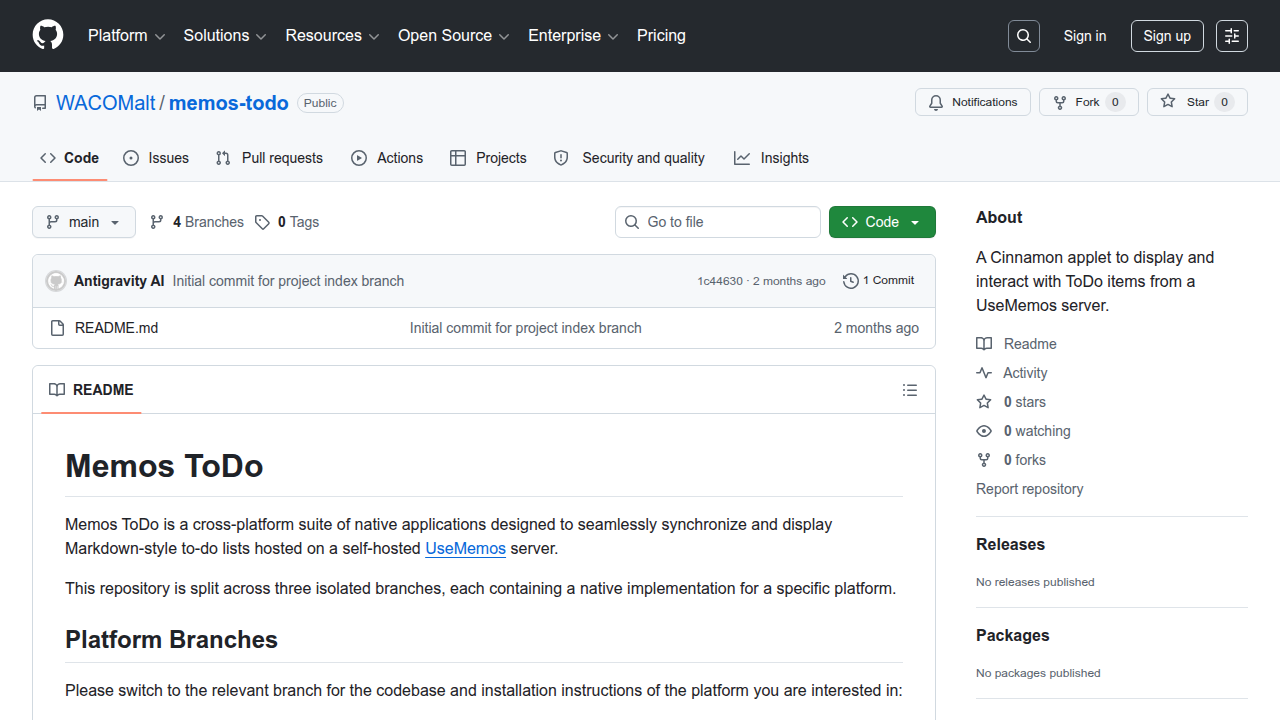Switch to the Issues tab

(156, 158)
